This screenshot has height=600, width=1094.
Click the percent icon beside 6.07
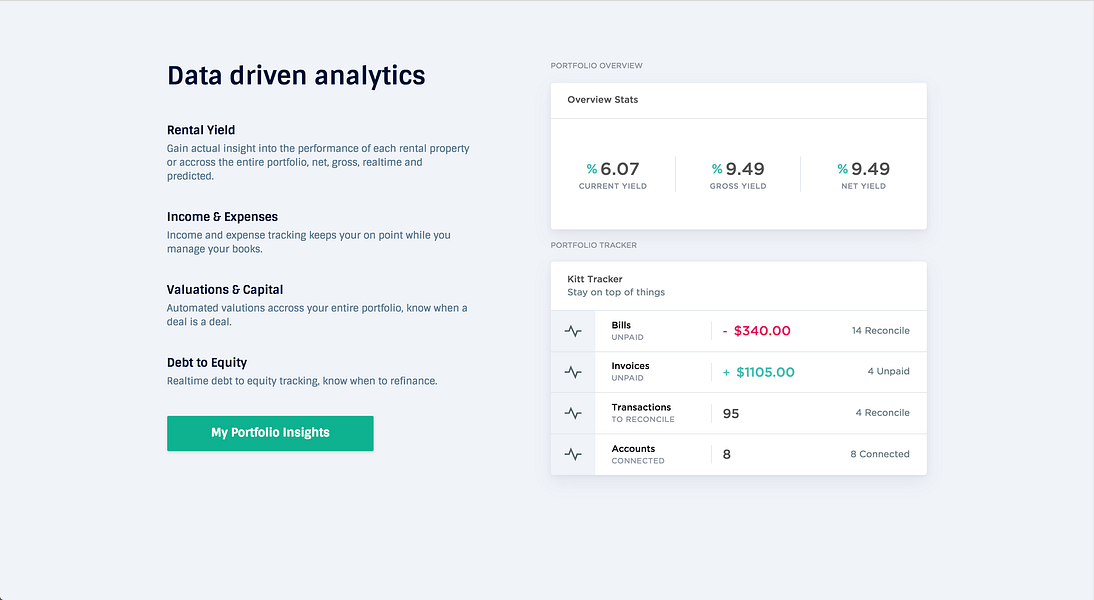coord(592,169)
